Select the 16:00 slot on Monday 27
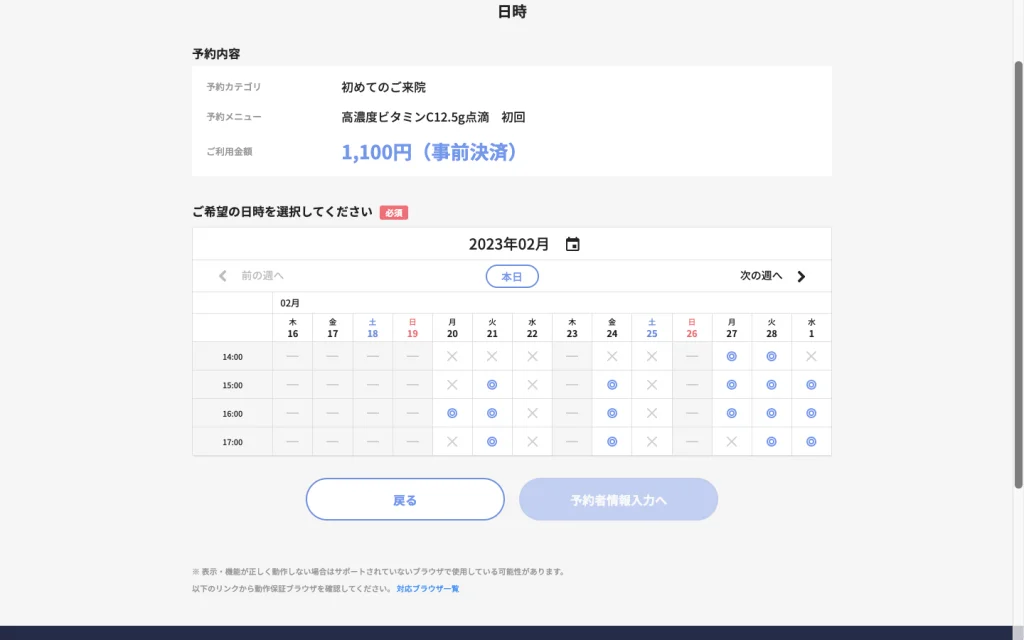The height and width of the screenshot is (640, 1024). click(731, 413)
